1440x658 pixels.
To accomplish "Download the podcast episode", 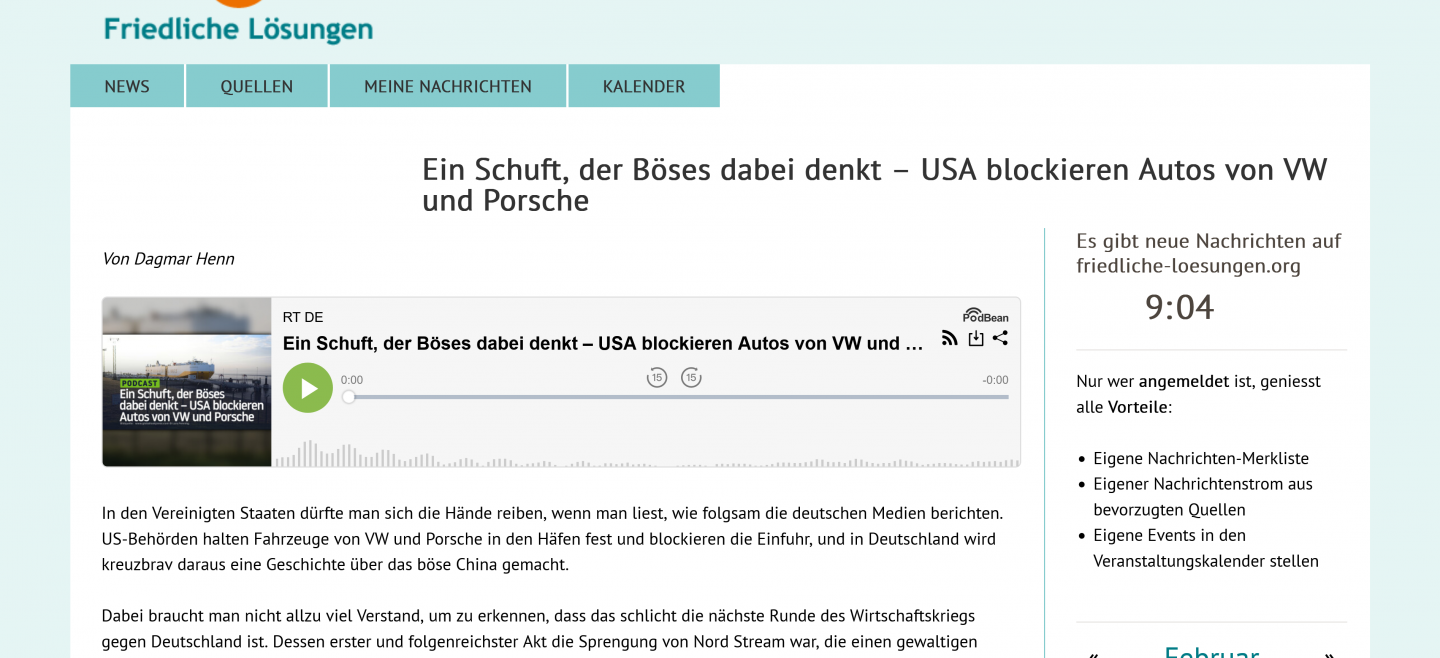I will [975, 338].
